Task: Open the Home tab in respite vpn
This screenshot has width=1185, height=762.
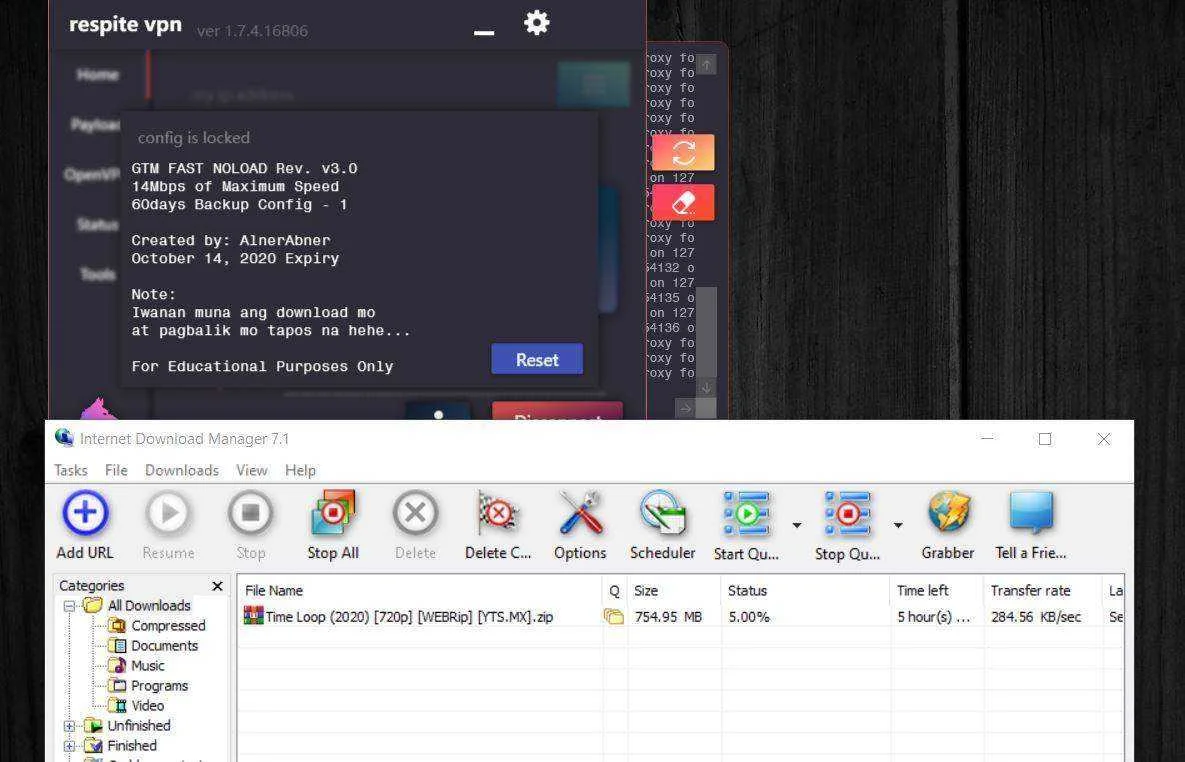Action: point(97,74)
